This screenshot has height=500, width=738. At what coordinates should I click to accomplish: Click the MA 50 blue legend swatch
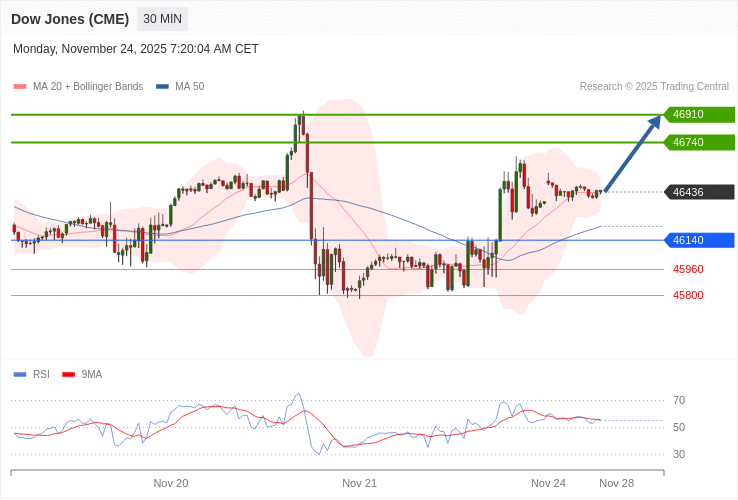(x=162, y=87)
